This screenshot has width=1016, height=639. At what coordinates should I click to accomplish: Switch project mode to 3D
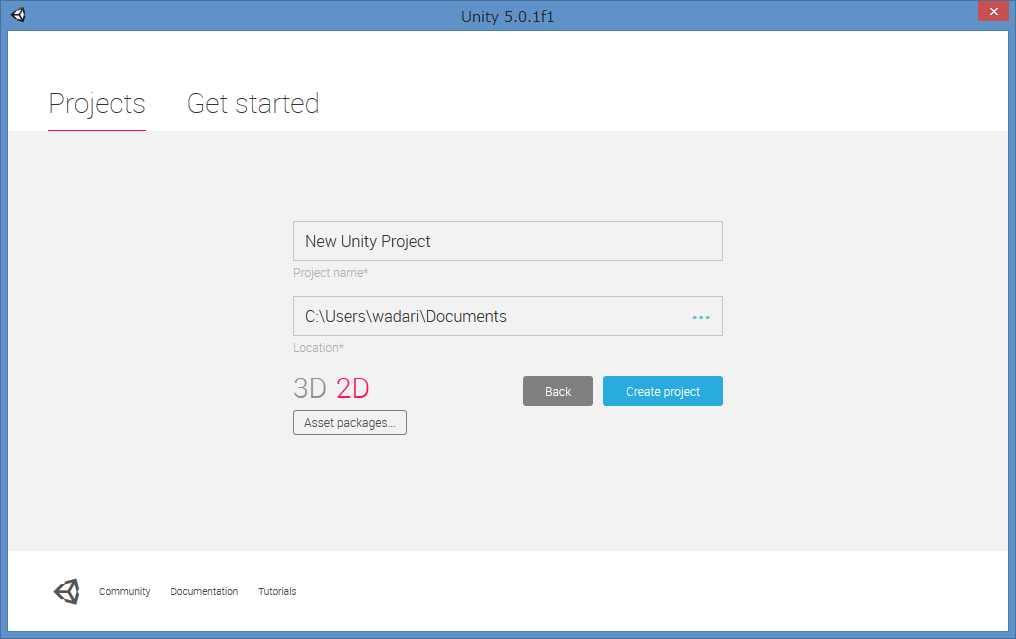(310, 389)
